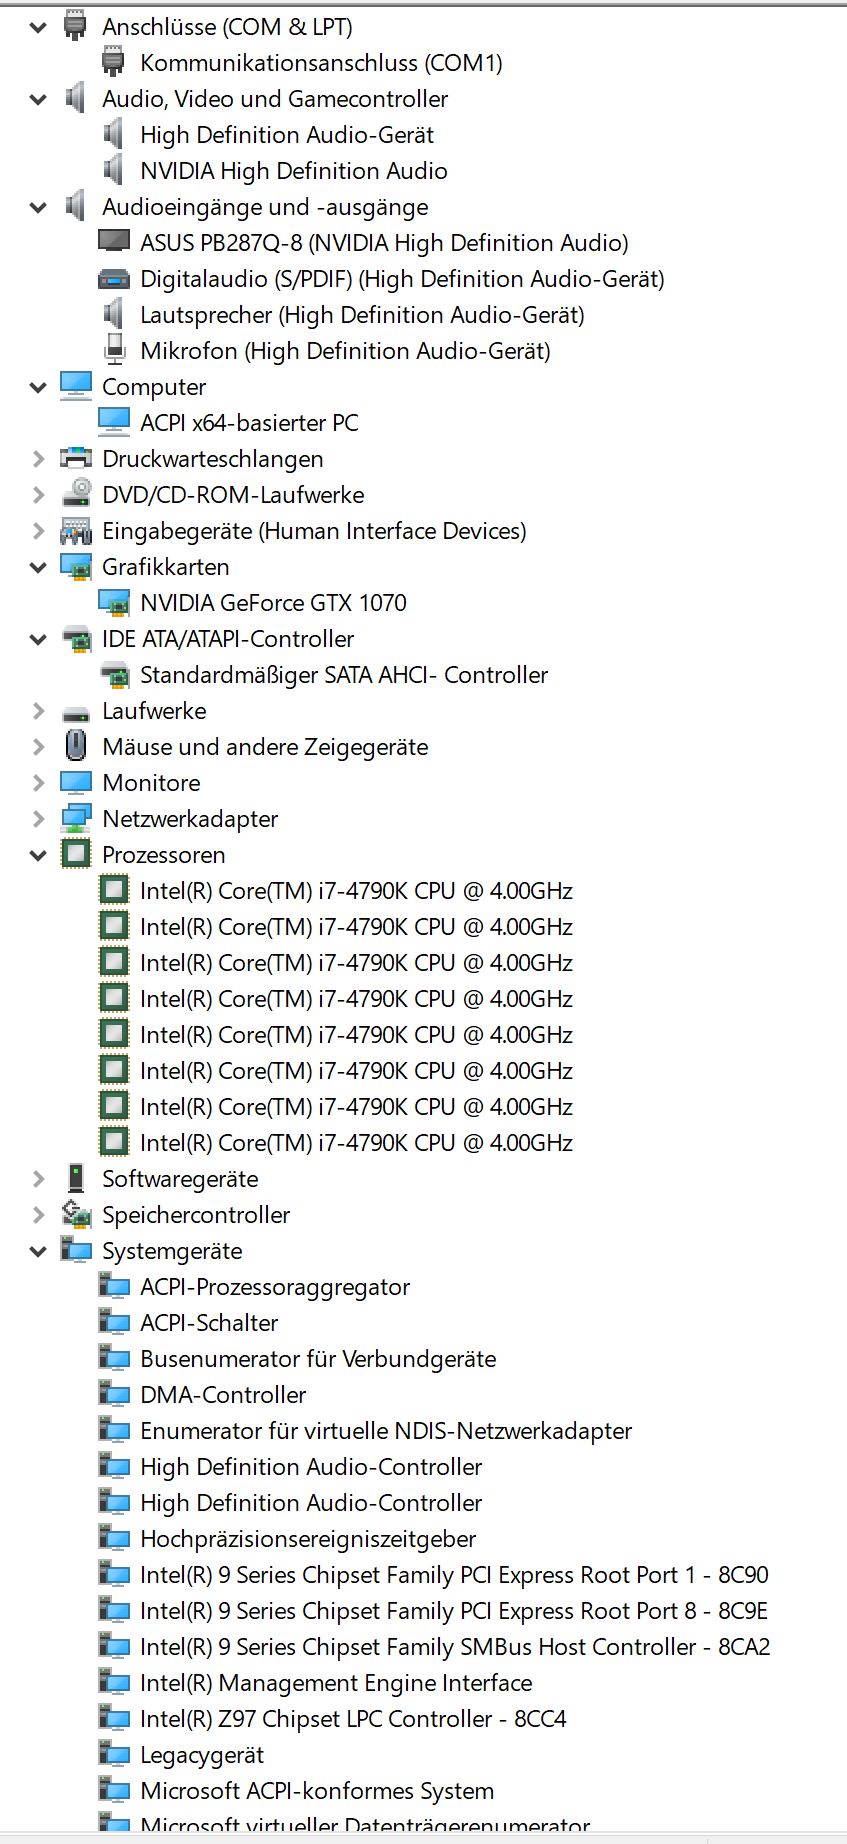847x1844 pixels.
Task: Click the NVIDIA GeForce GTX 1070 icon
Action: tap(114, 603)
